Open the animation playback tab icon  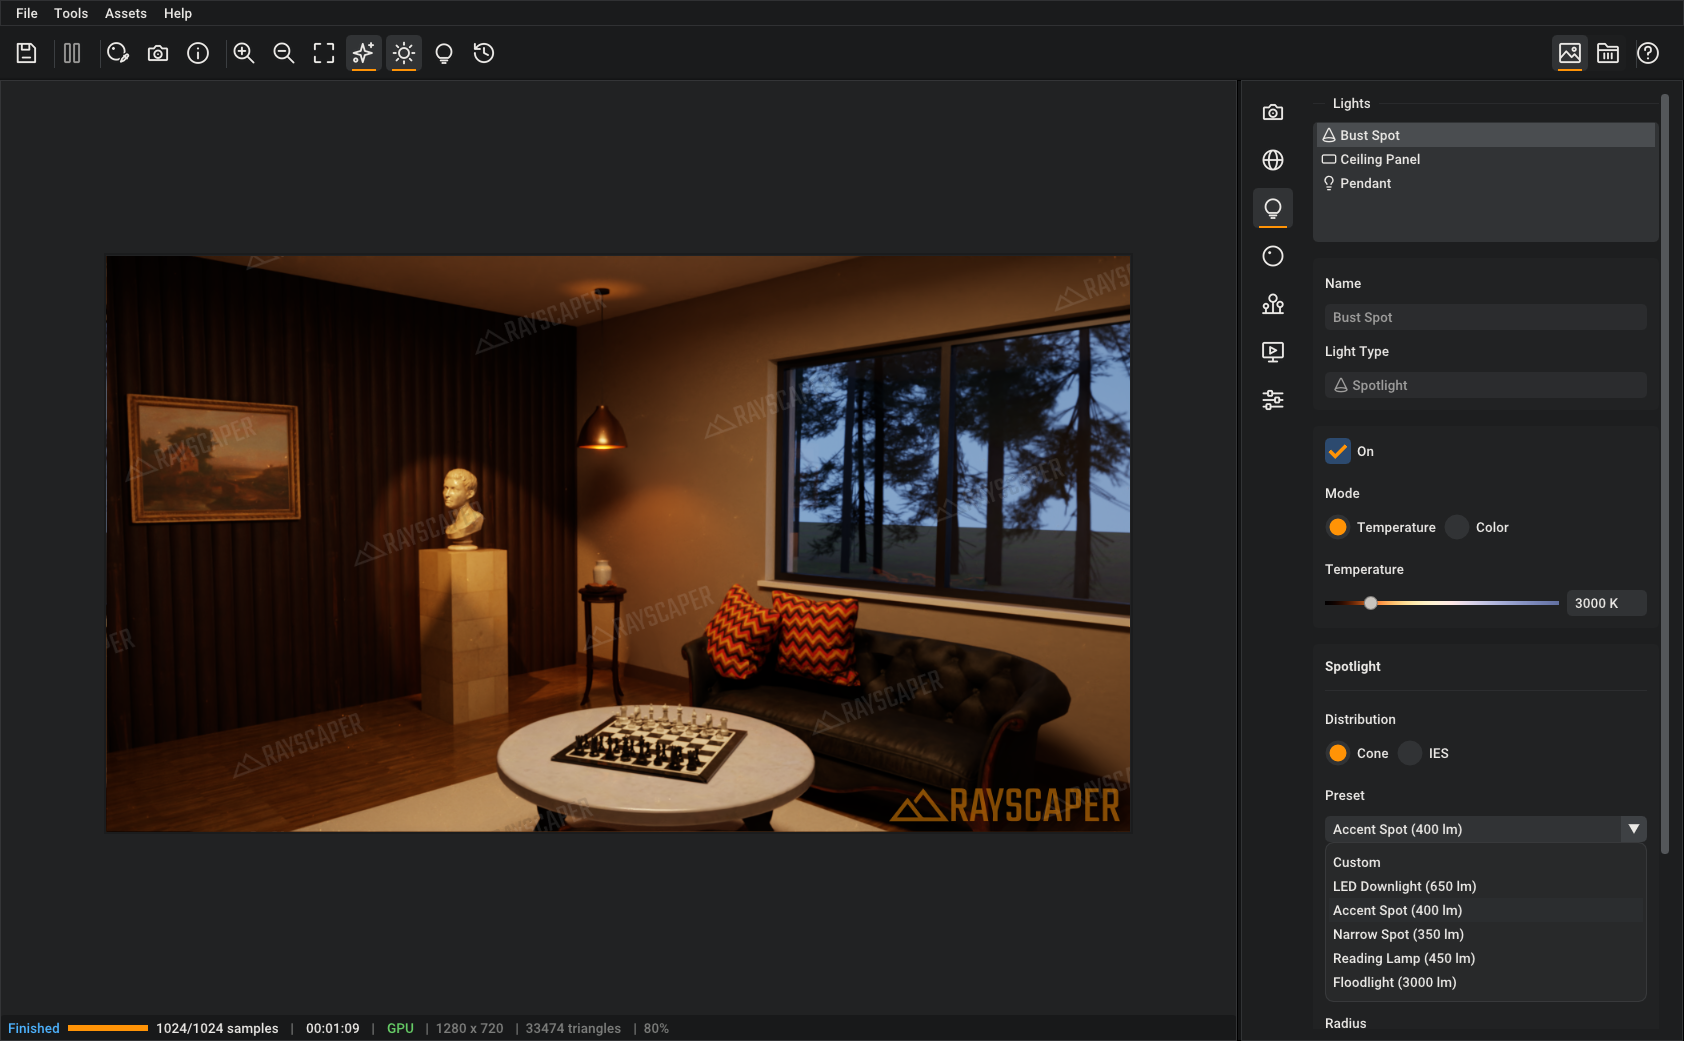(1273, 352)
